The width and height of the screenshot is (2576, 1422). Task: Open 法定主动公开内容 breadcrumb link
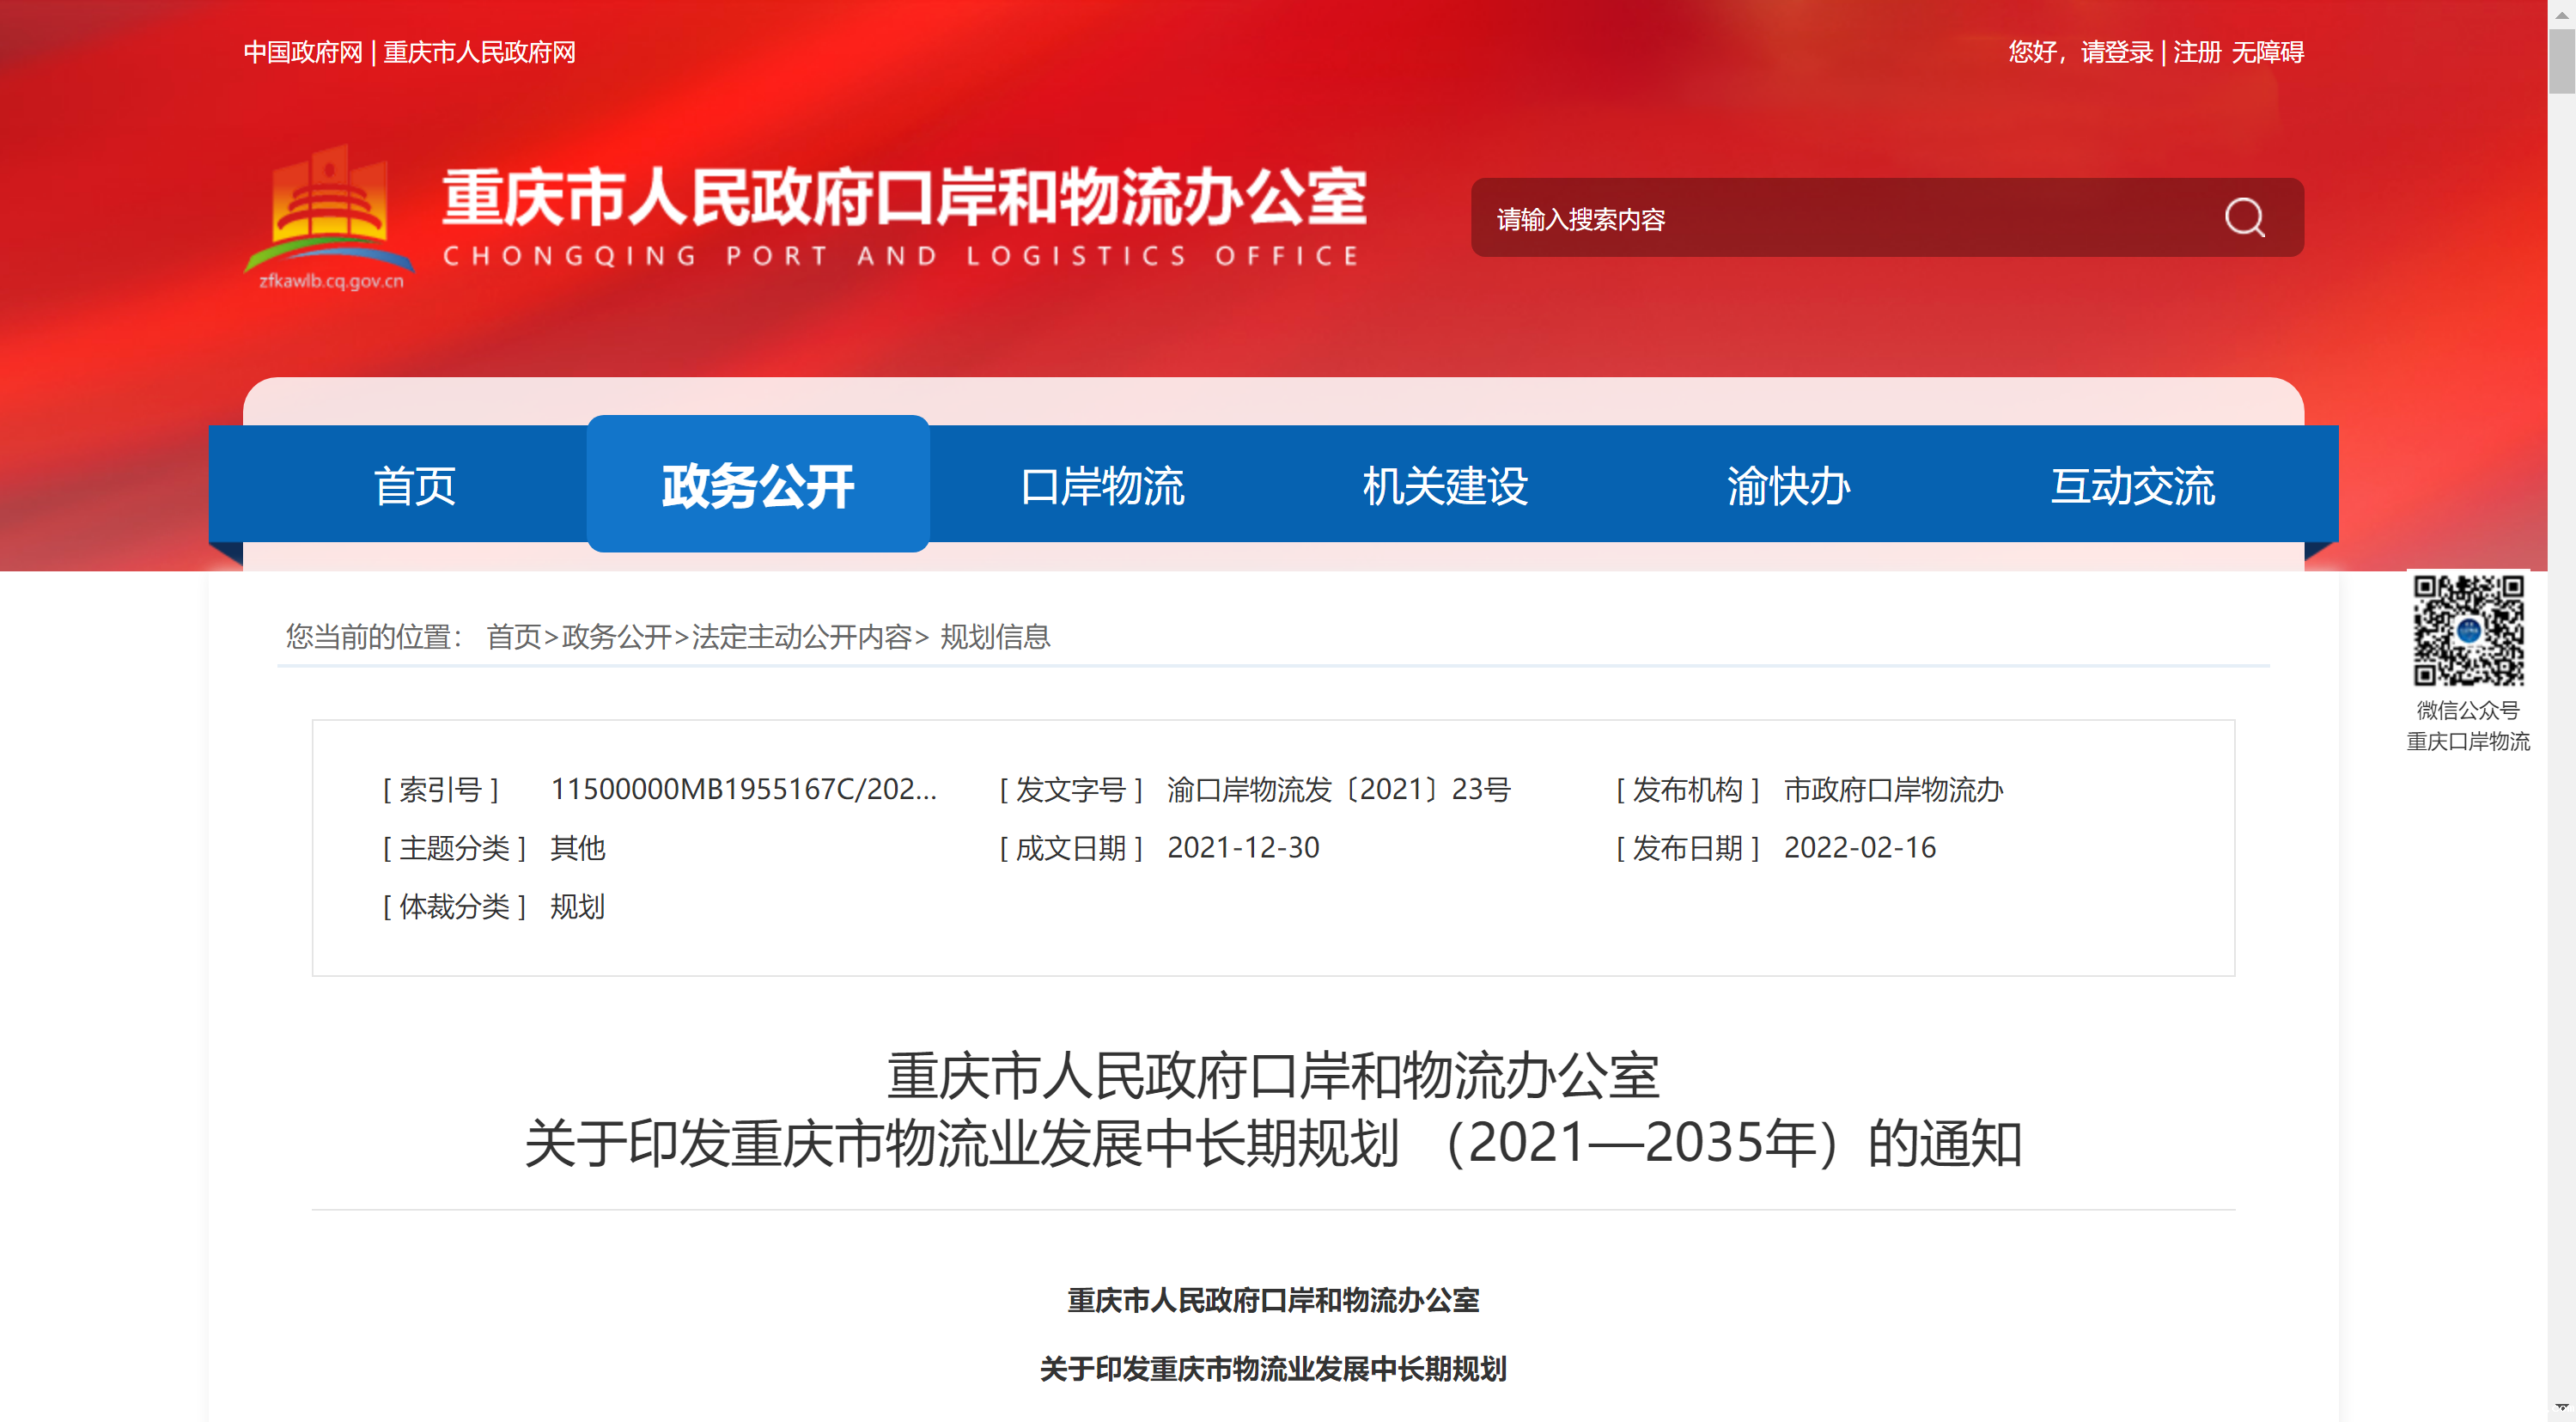click(801, 637)
